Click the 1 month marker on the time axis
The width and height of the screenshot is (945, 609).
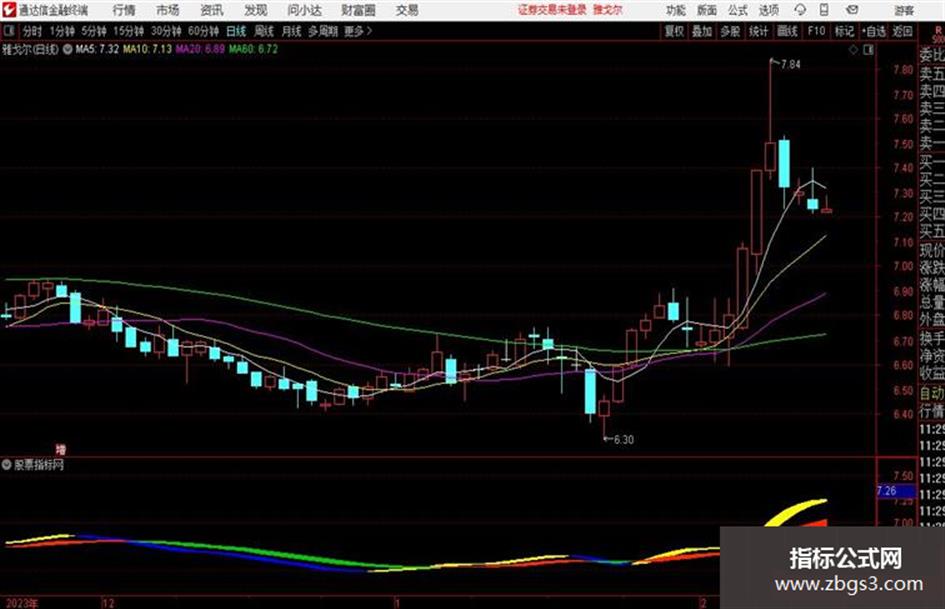397,603
